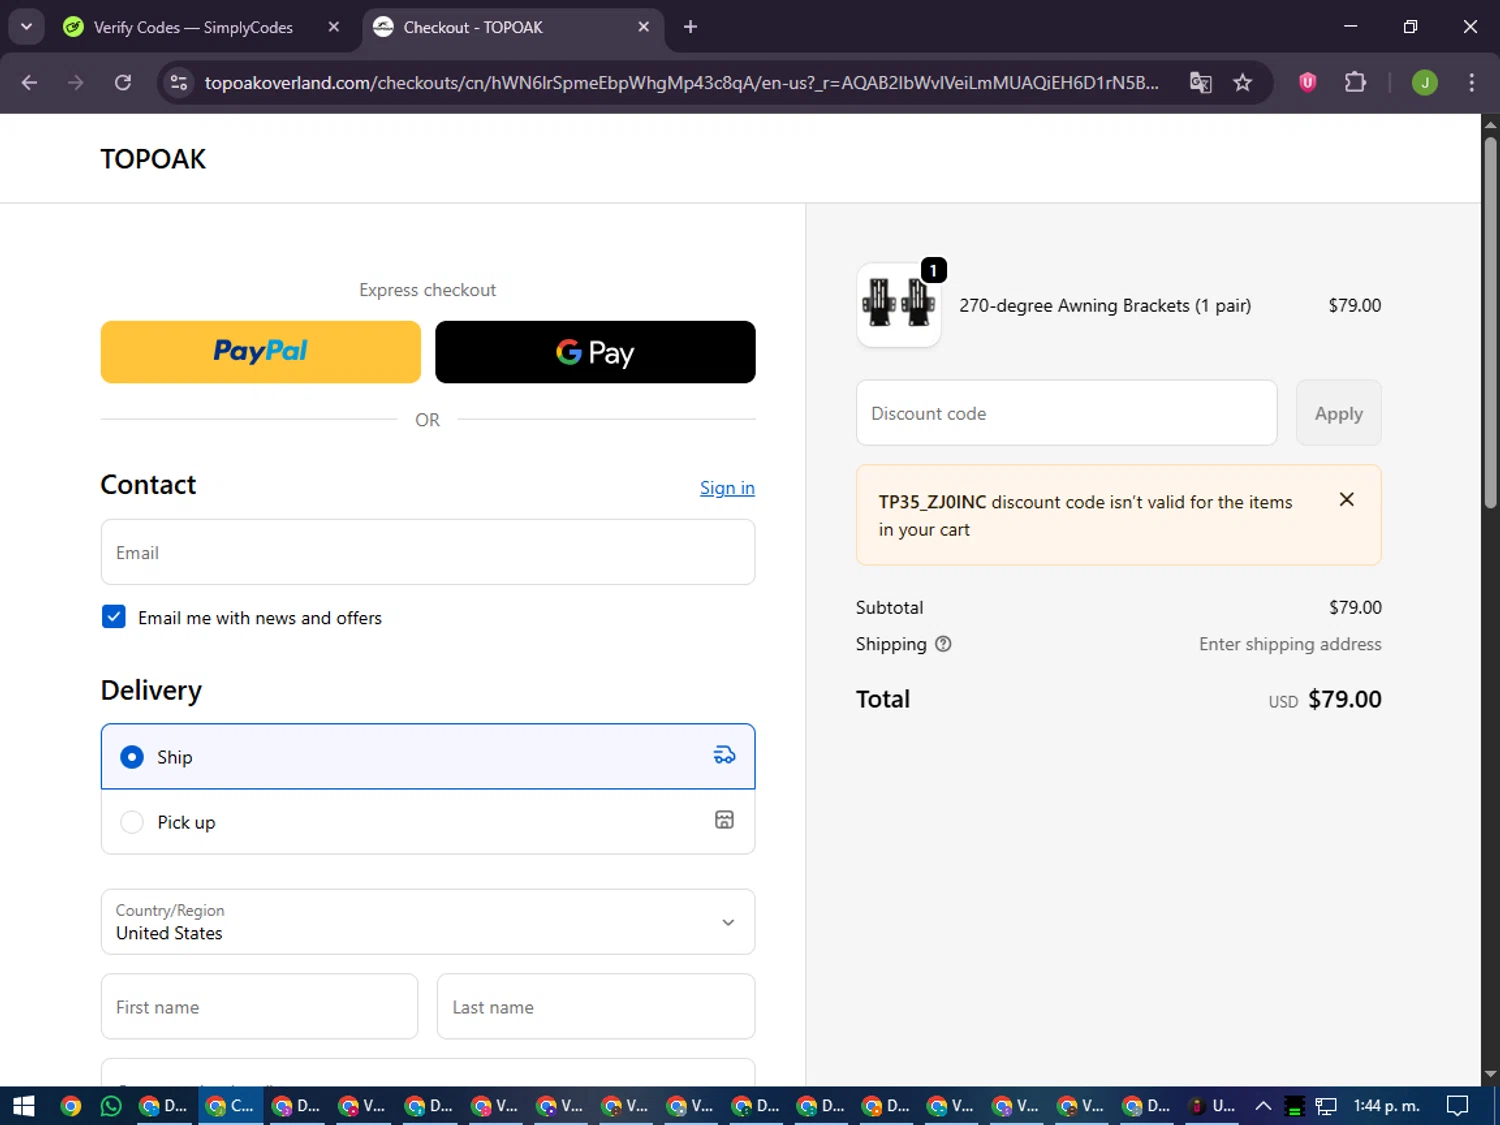Click the battery status tray icon
This screenshot has height=1125, width=1500.
click(1294, 1106)
